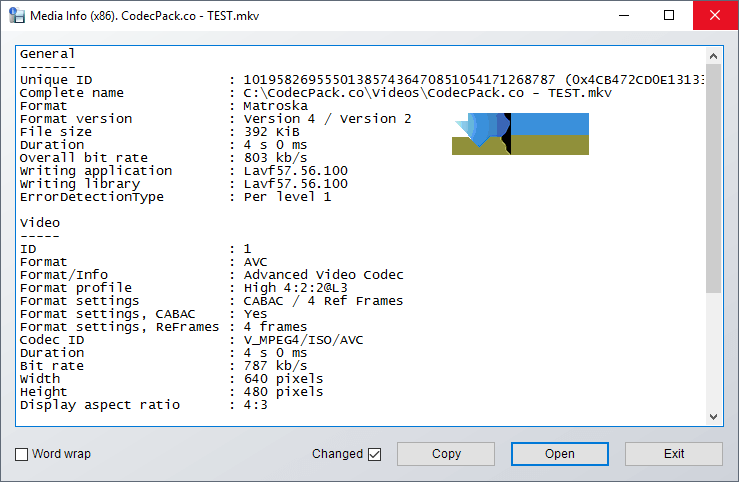Click the Media Info app icon in title bar
This screenshot has height=482, width=739.
coord(16,16)
